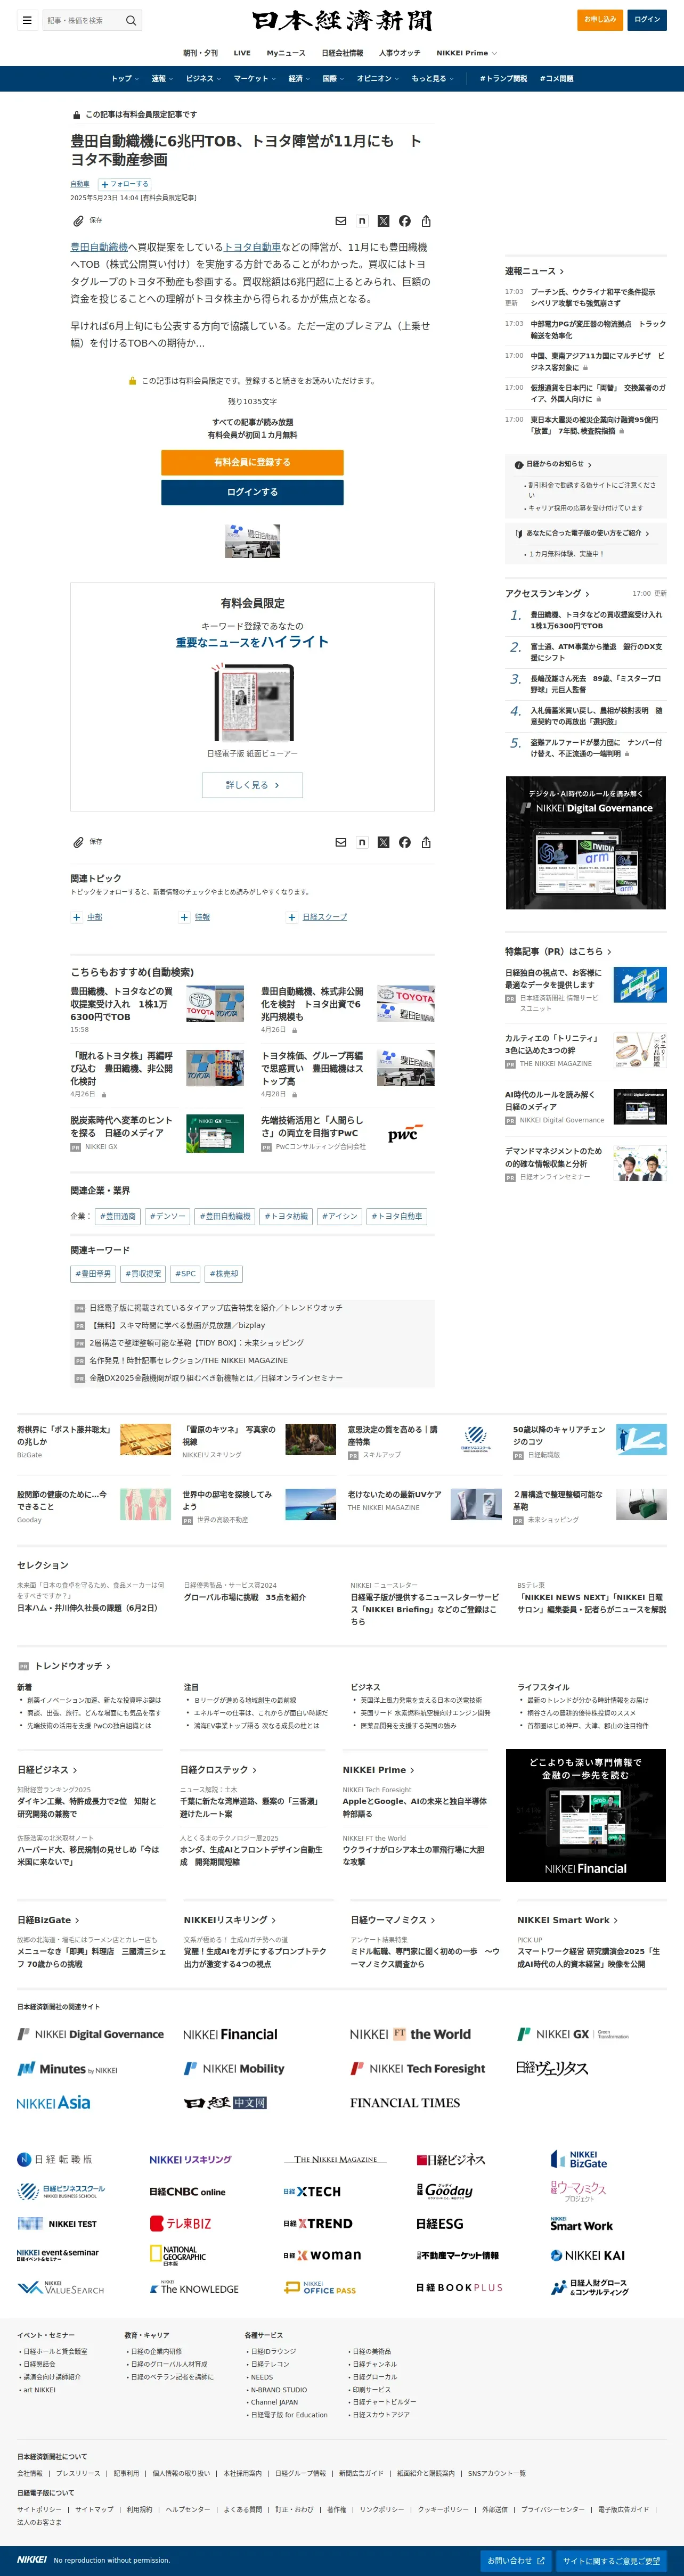This screenshot has width=684, height=2576.
Task: Expand 速報 navigation dropdown
Action: (x=162, y=78)
